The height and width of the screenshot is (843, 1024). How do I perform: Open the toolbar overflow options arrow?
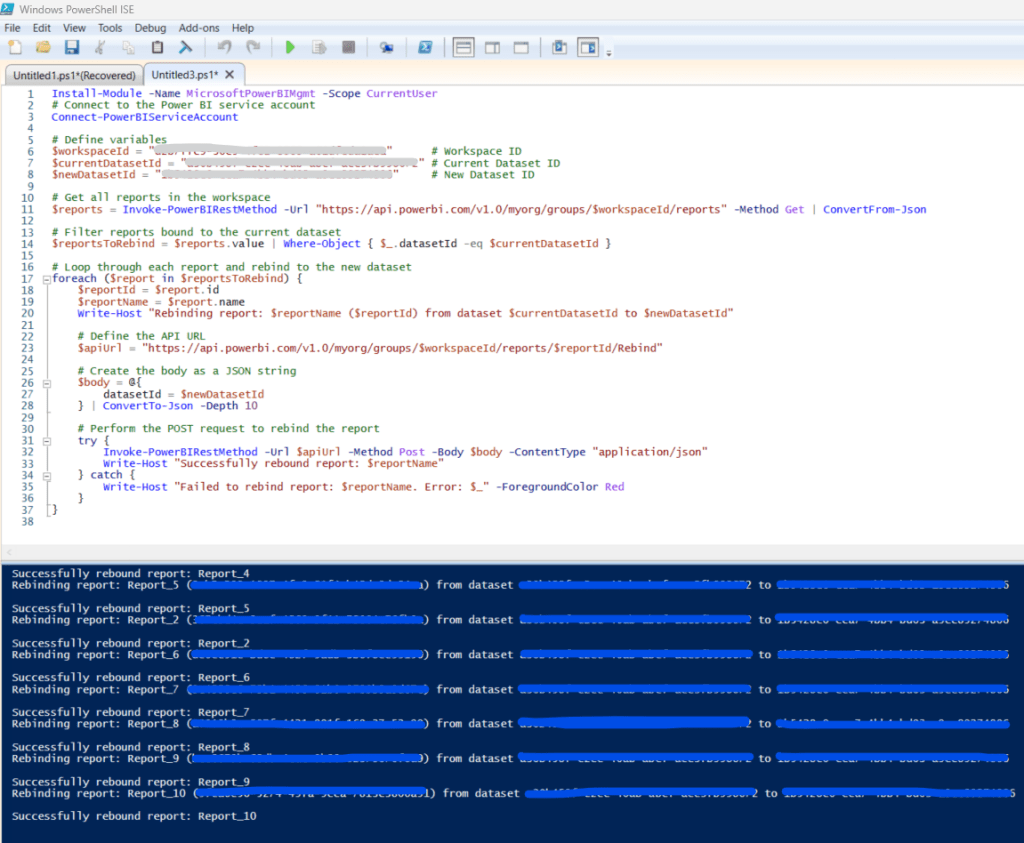click(x=609, y=51)
